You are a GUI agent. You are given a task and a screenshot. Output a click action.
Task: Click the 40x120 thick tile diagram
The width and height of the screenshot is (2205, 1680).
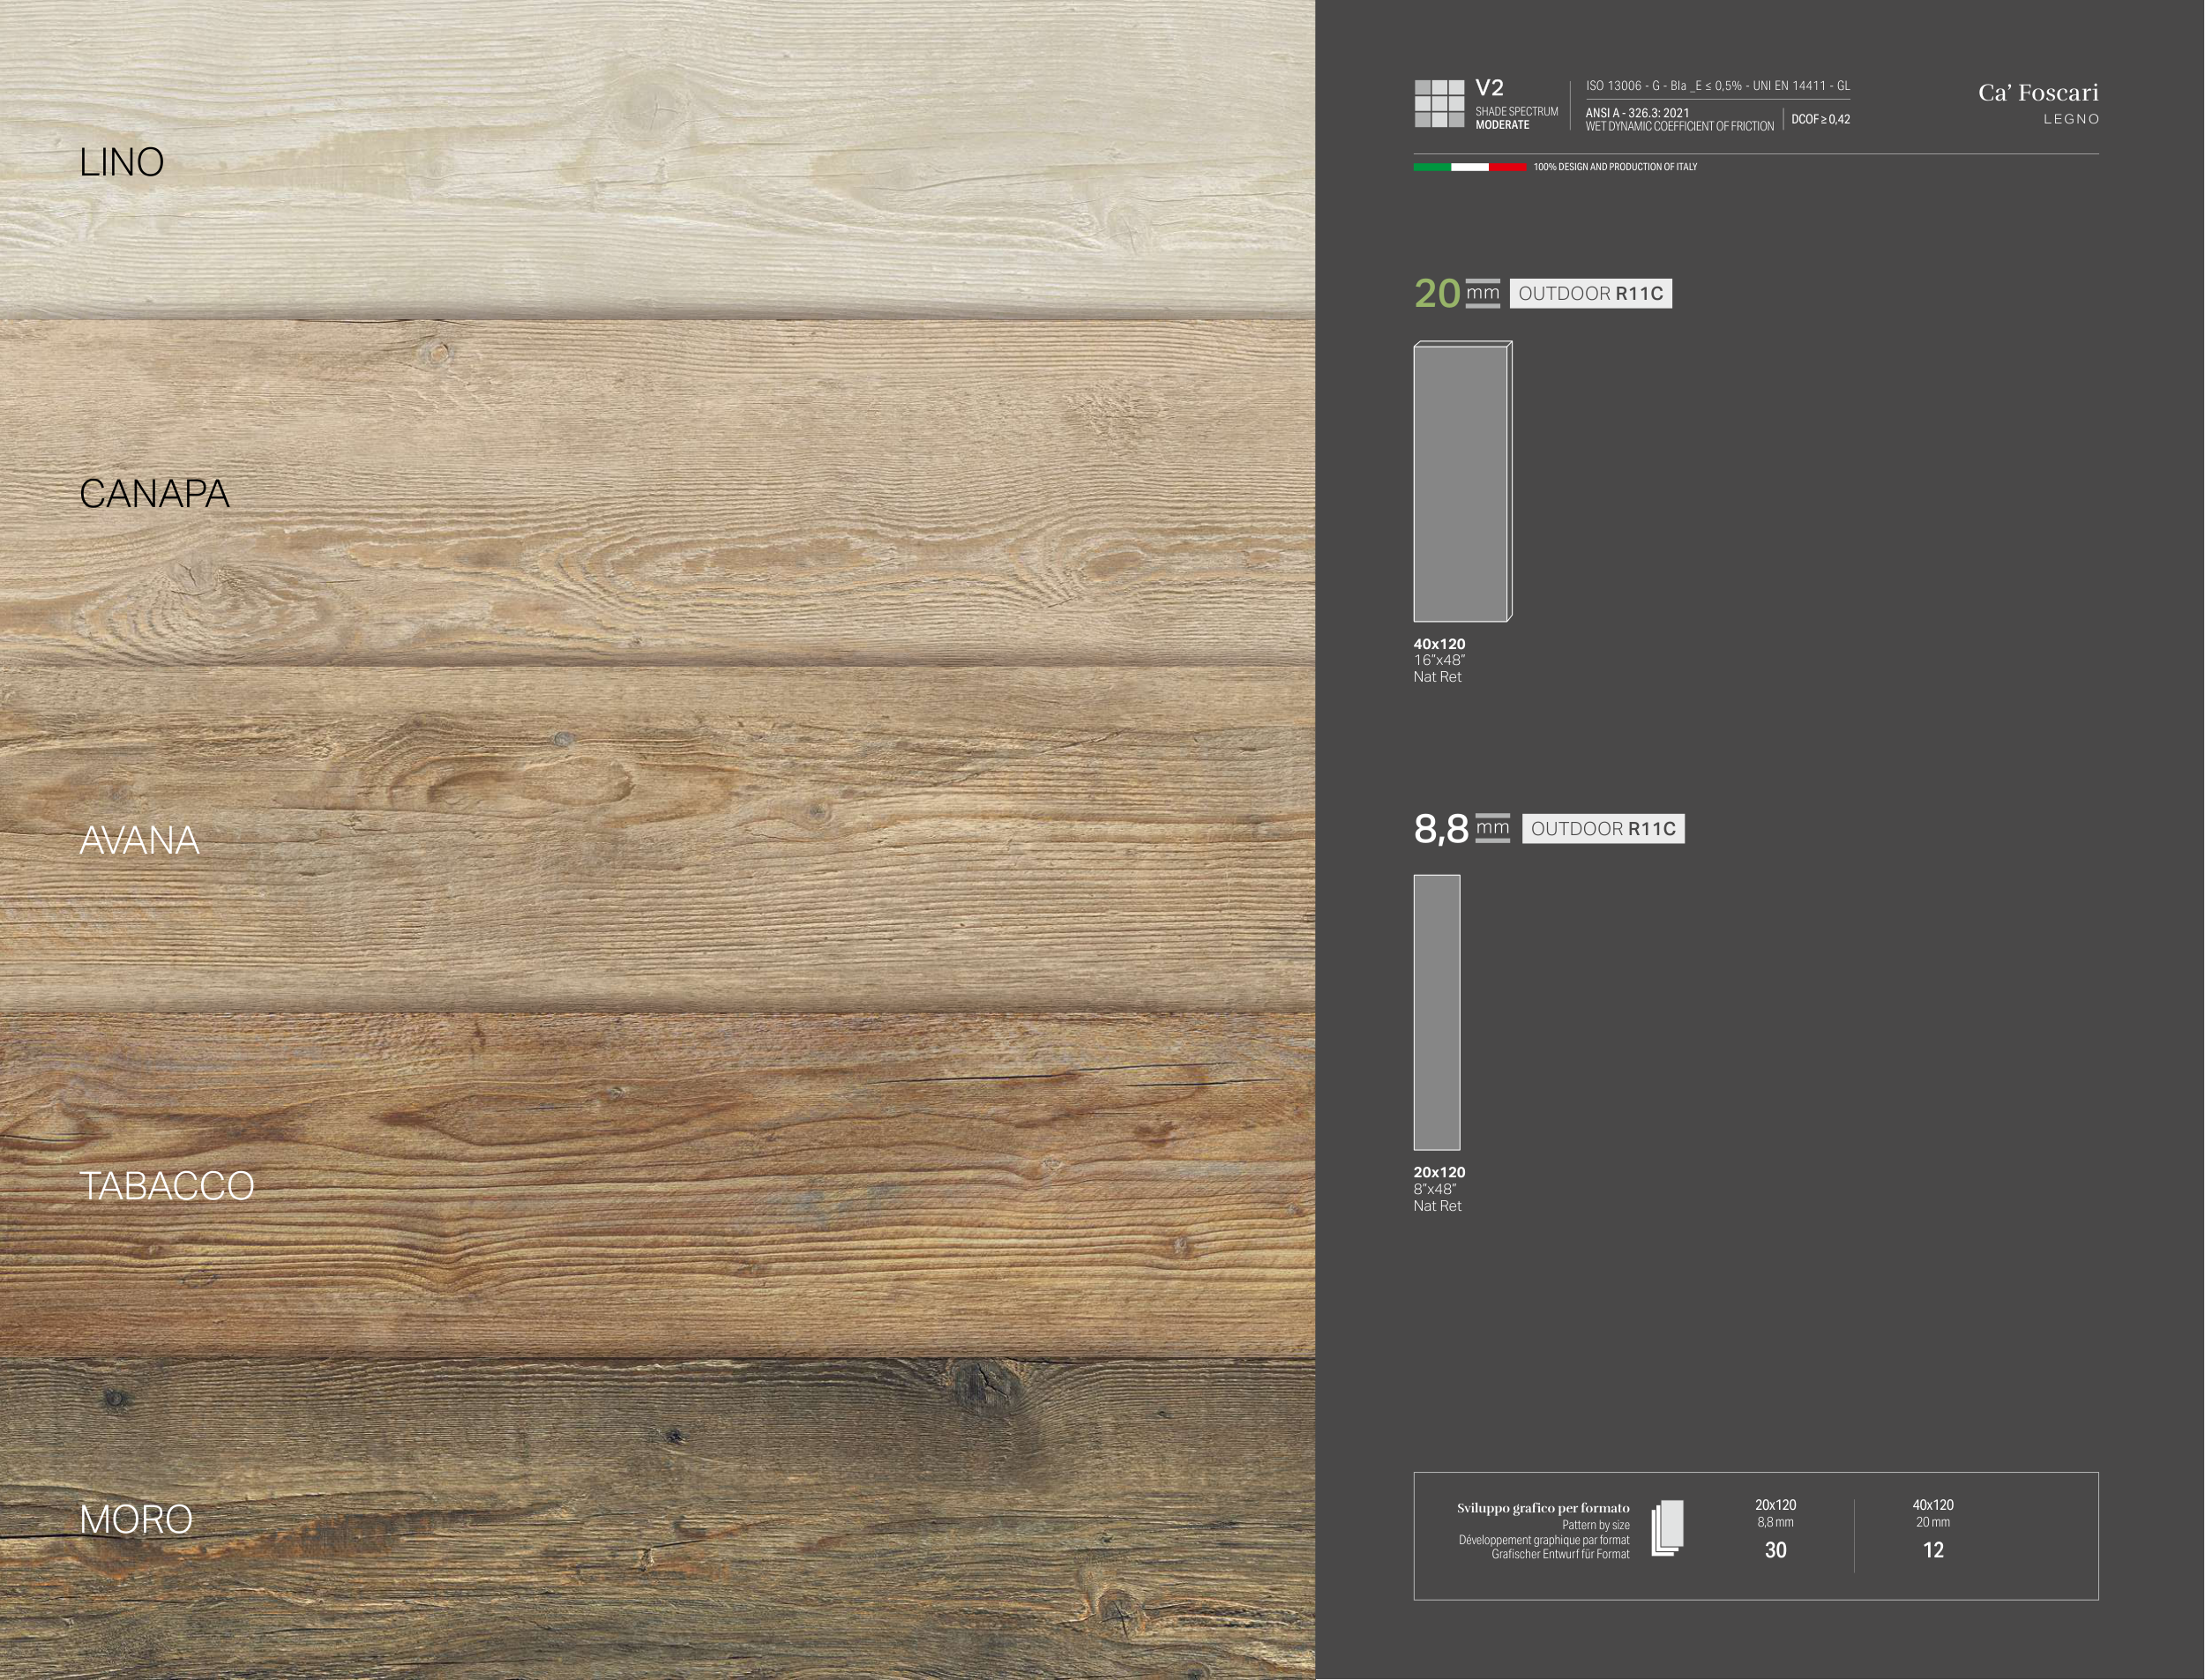[1462, 482]
